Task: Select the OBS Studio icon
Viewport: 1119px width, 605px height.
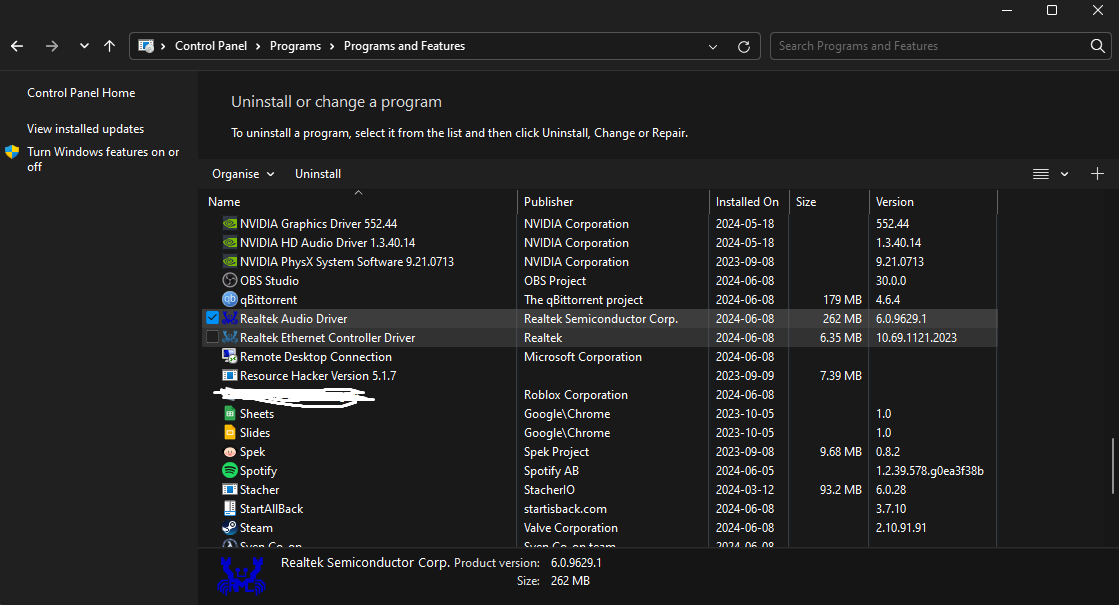Action: (x=229, y=281)
